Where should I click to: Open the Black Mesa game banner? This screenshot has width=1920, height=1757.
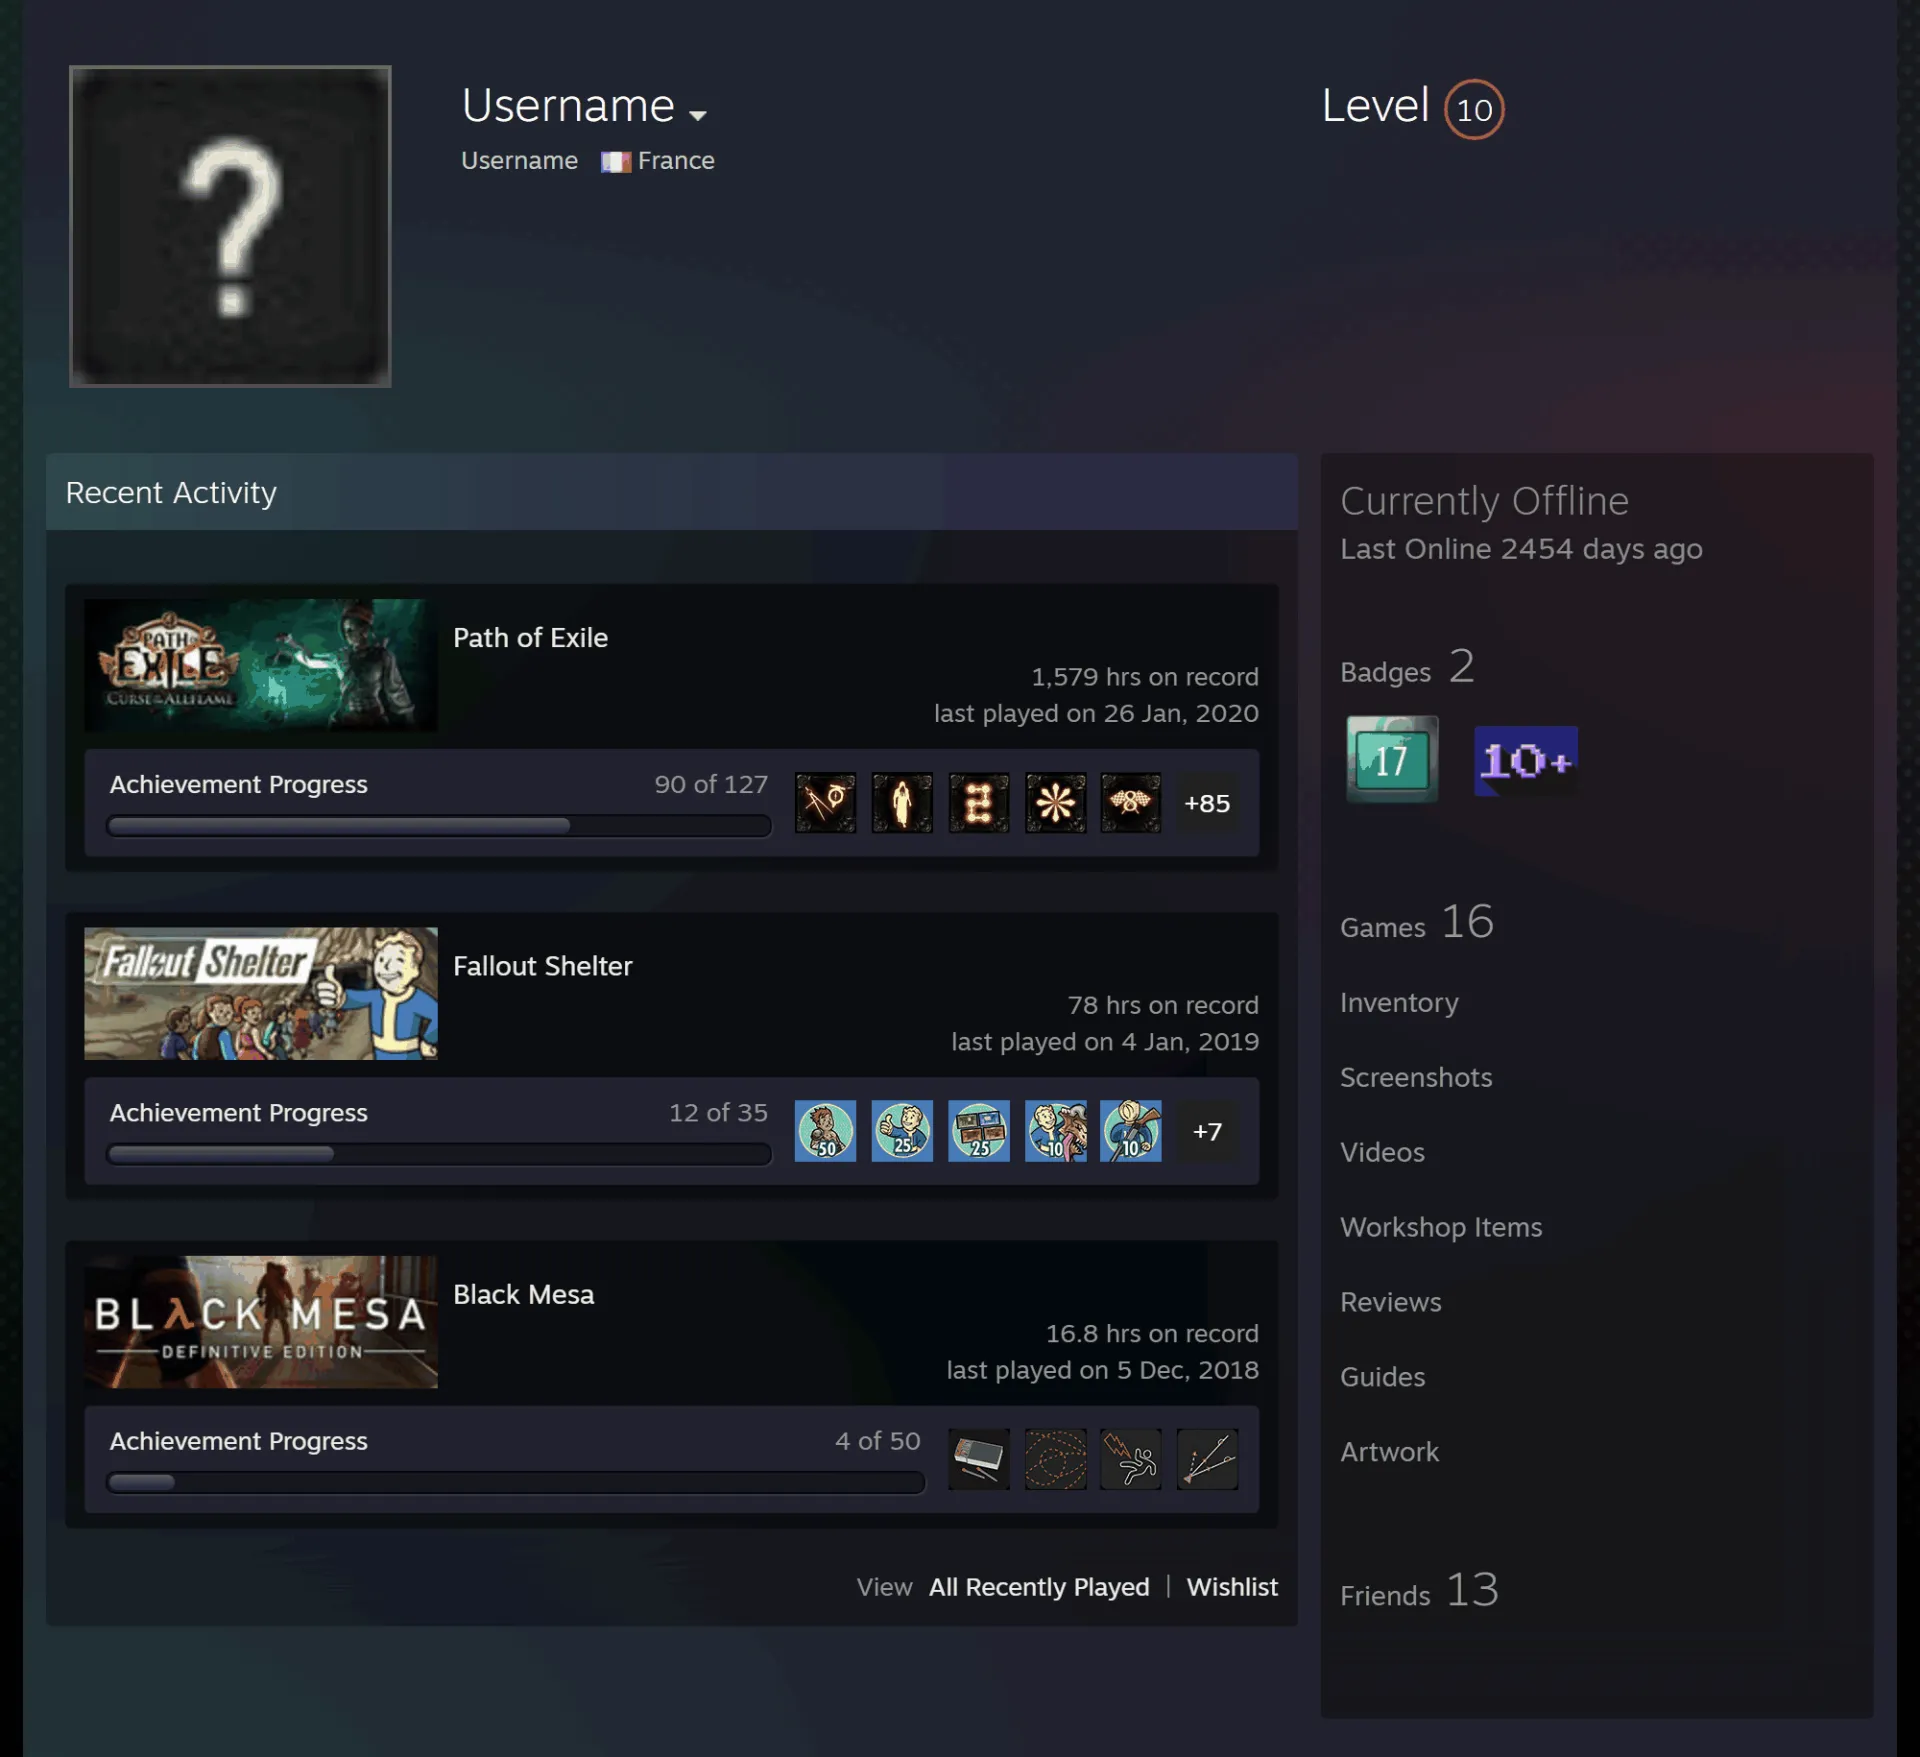[260, 1322]
